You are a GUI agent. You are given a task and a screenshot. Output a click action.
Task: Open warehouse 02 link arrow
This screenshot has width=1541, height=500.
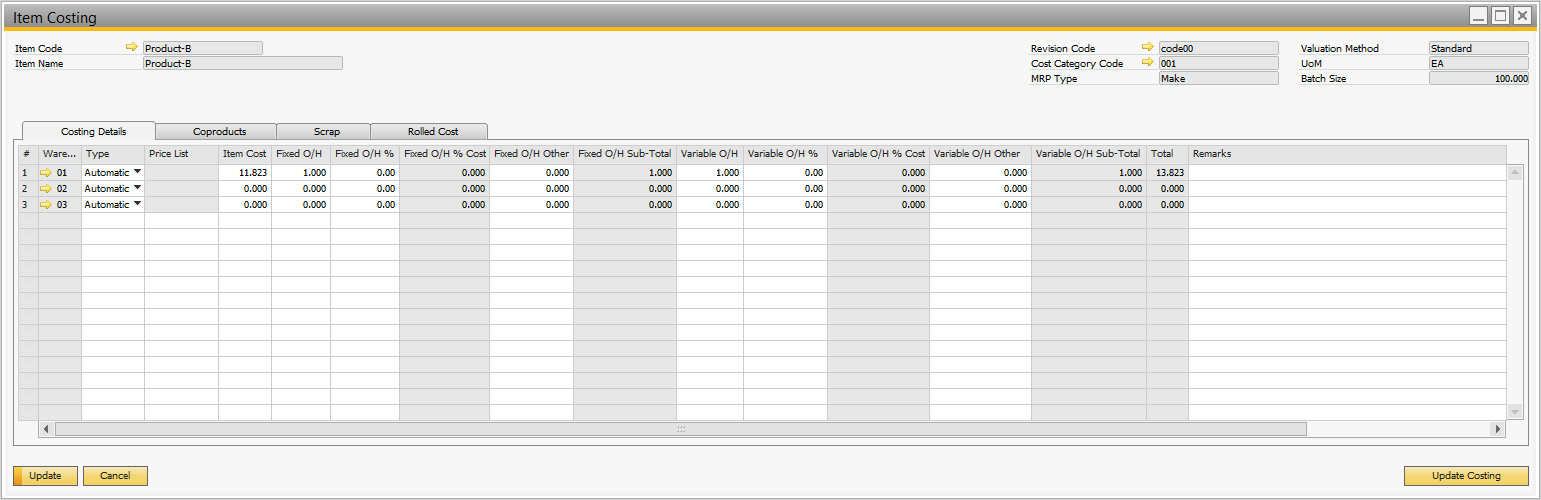[x=45, y=189]
